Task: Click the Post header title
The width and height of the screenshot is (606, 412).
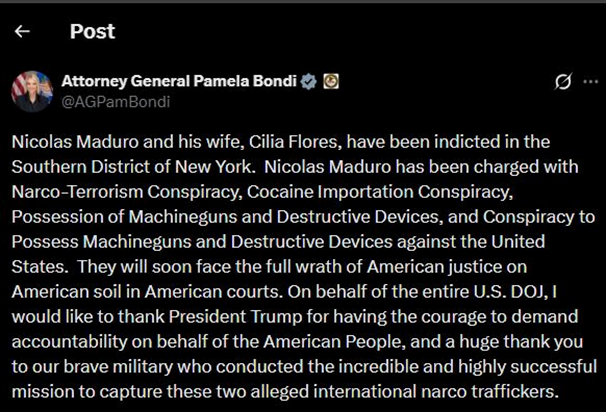Action: [92, 31]
